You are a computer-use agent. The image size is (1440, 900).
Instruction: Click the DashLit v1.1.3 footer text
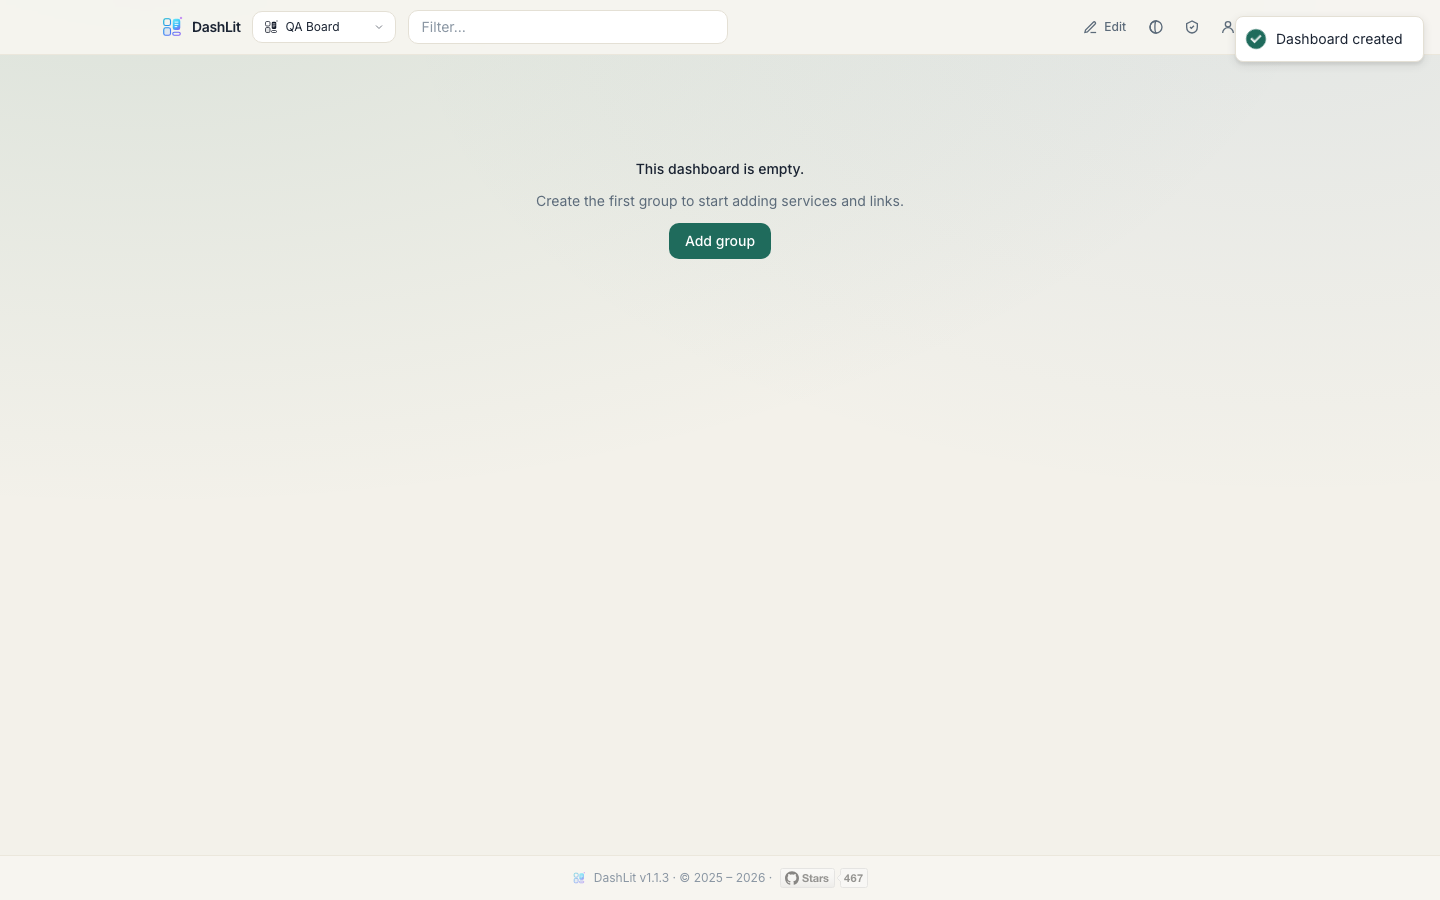(631, 878)
